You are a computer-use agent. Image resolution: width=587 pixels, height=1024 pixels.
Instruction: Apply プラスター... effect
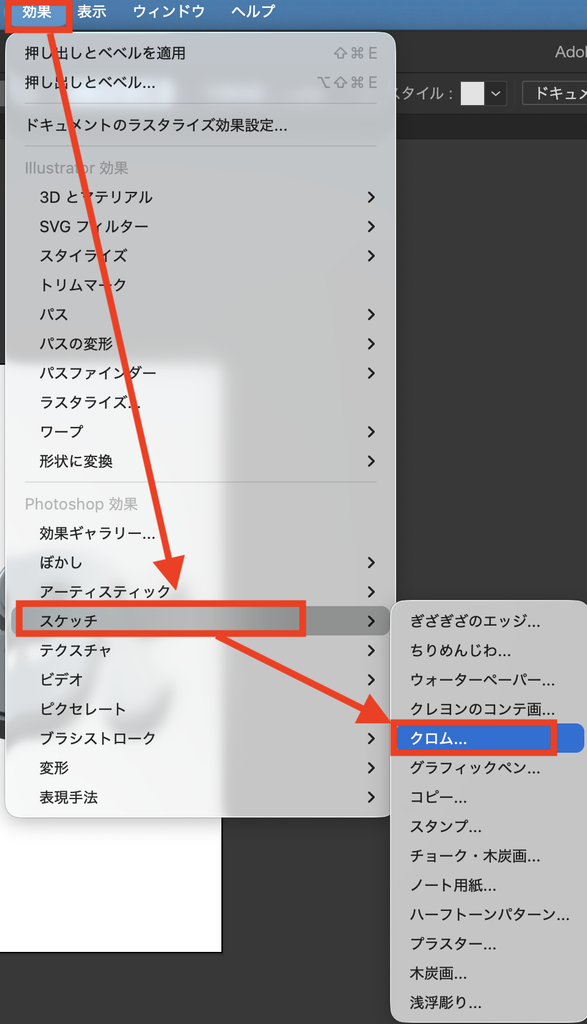pyautogui.click(x=490, y=944)
